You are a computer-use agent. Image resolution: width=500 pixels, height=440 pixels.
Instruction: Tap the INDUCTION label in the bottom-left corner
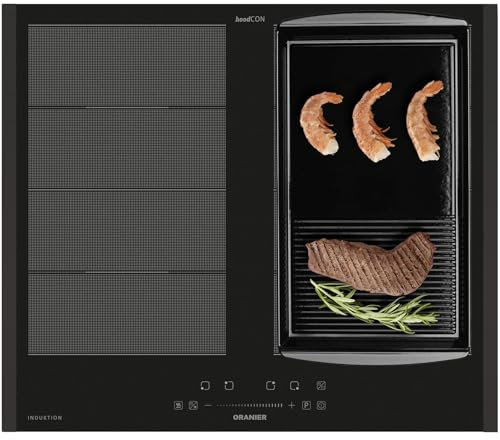(x=45, y=418)
